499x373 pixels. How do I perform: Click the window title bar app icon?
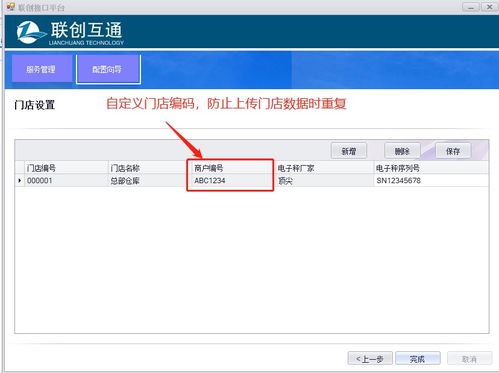click(x=11, y=7)
